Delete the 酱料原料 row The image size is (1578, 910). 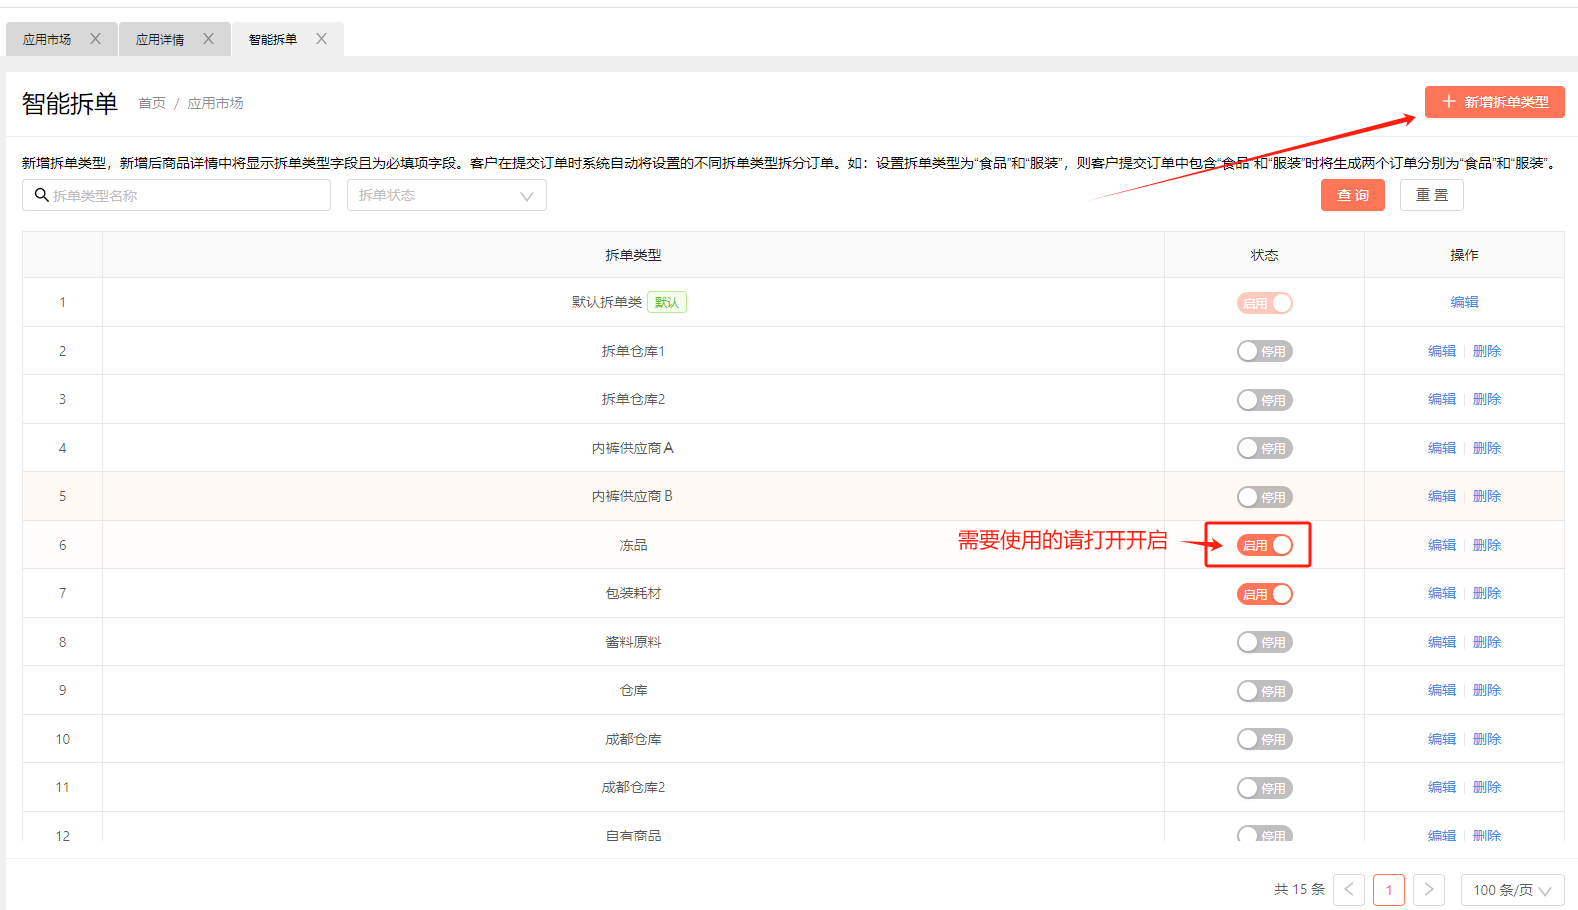[1487, 642]
